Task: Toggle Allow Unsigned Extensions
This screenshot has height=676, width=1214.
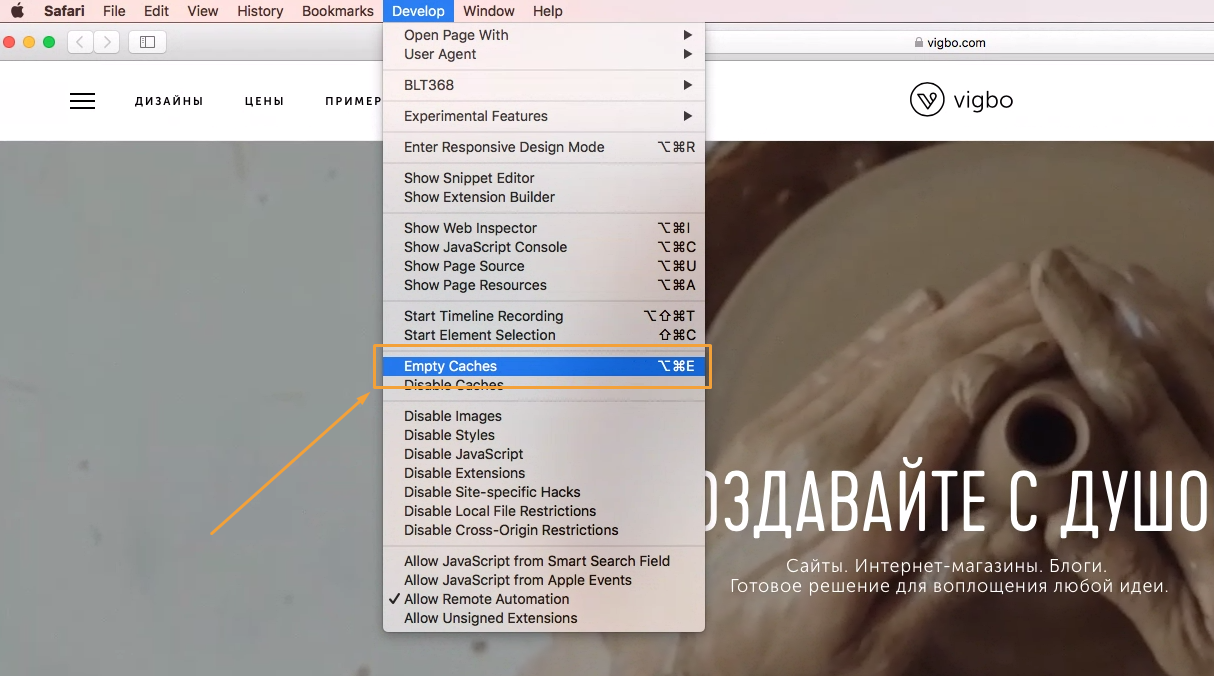Action: [x=544, y=618]
